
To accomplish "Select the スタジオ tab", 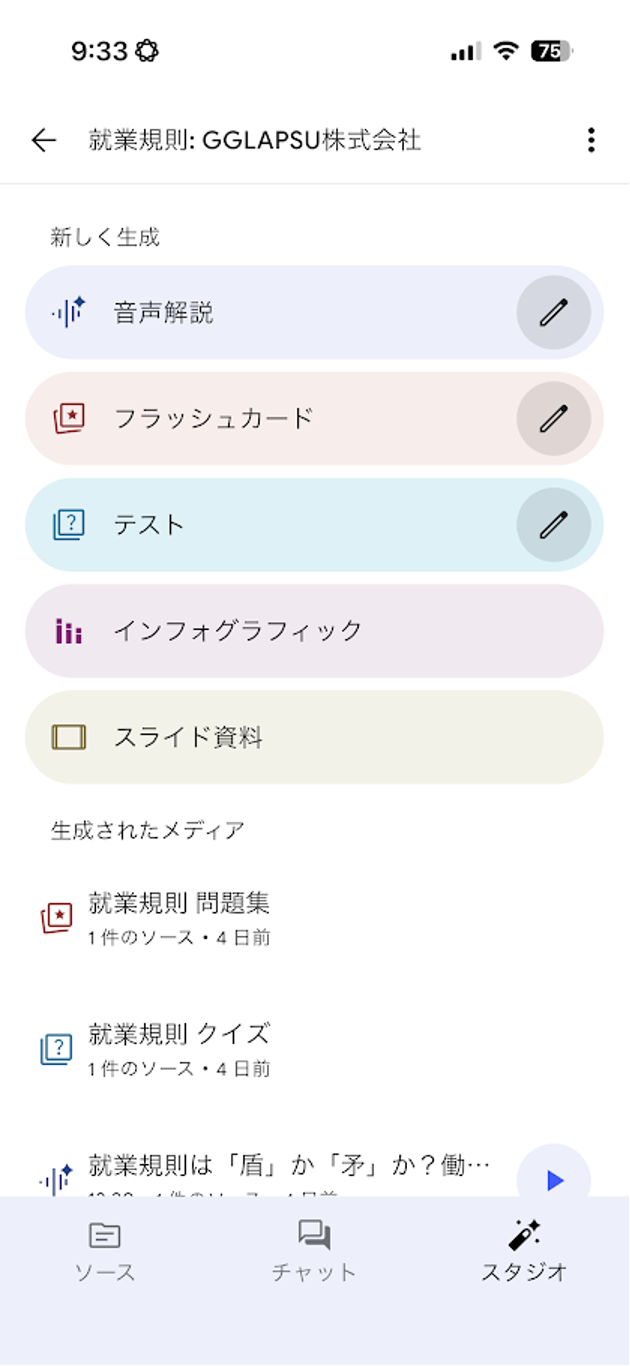I will click(524, 1251).
